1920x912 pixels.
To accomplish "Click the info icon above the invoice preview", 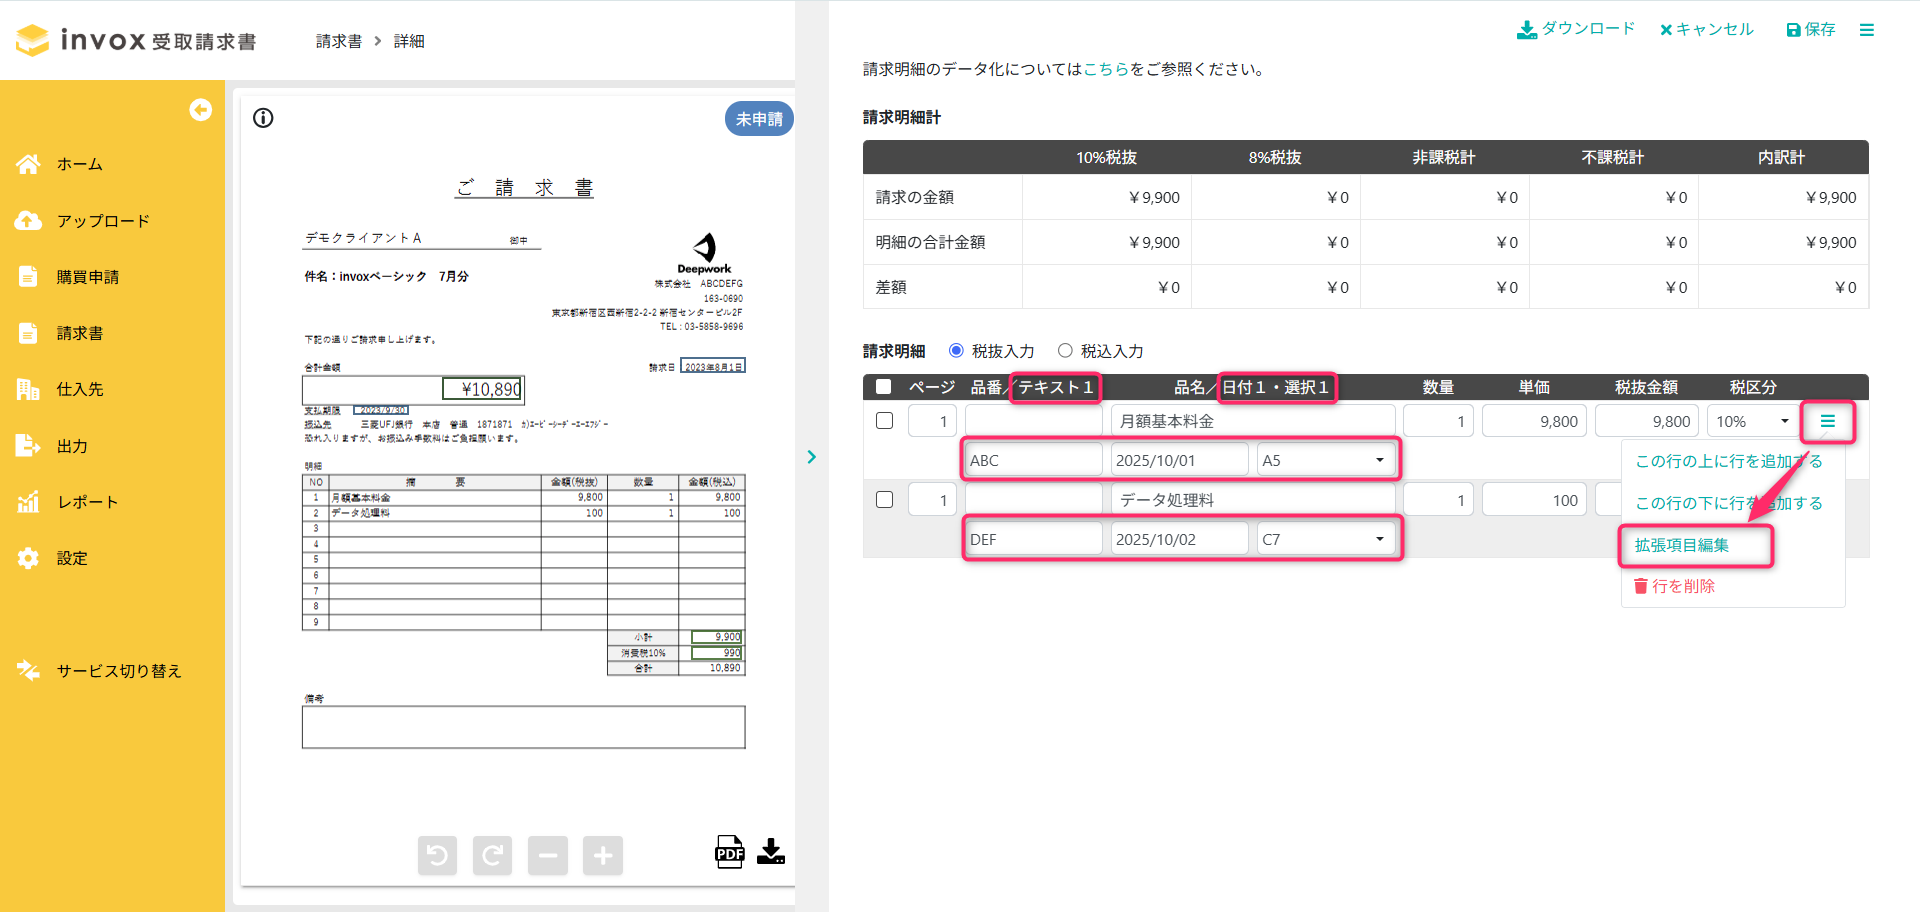I will (x=263, y=118).
